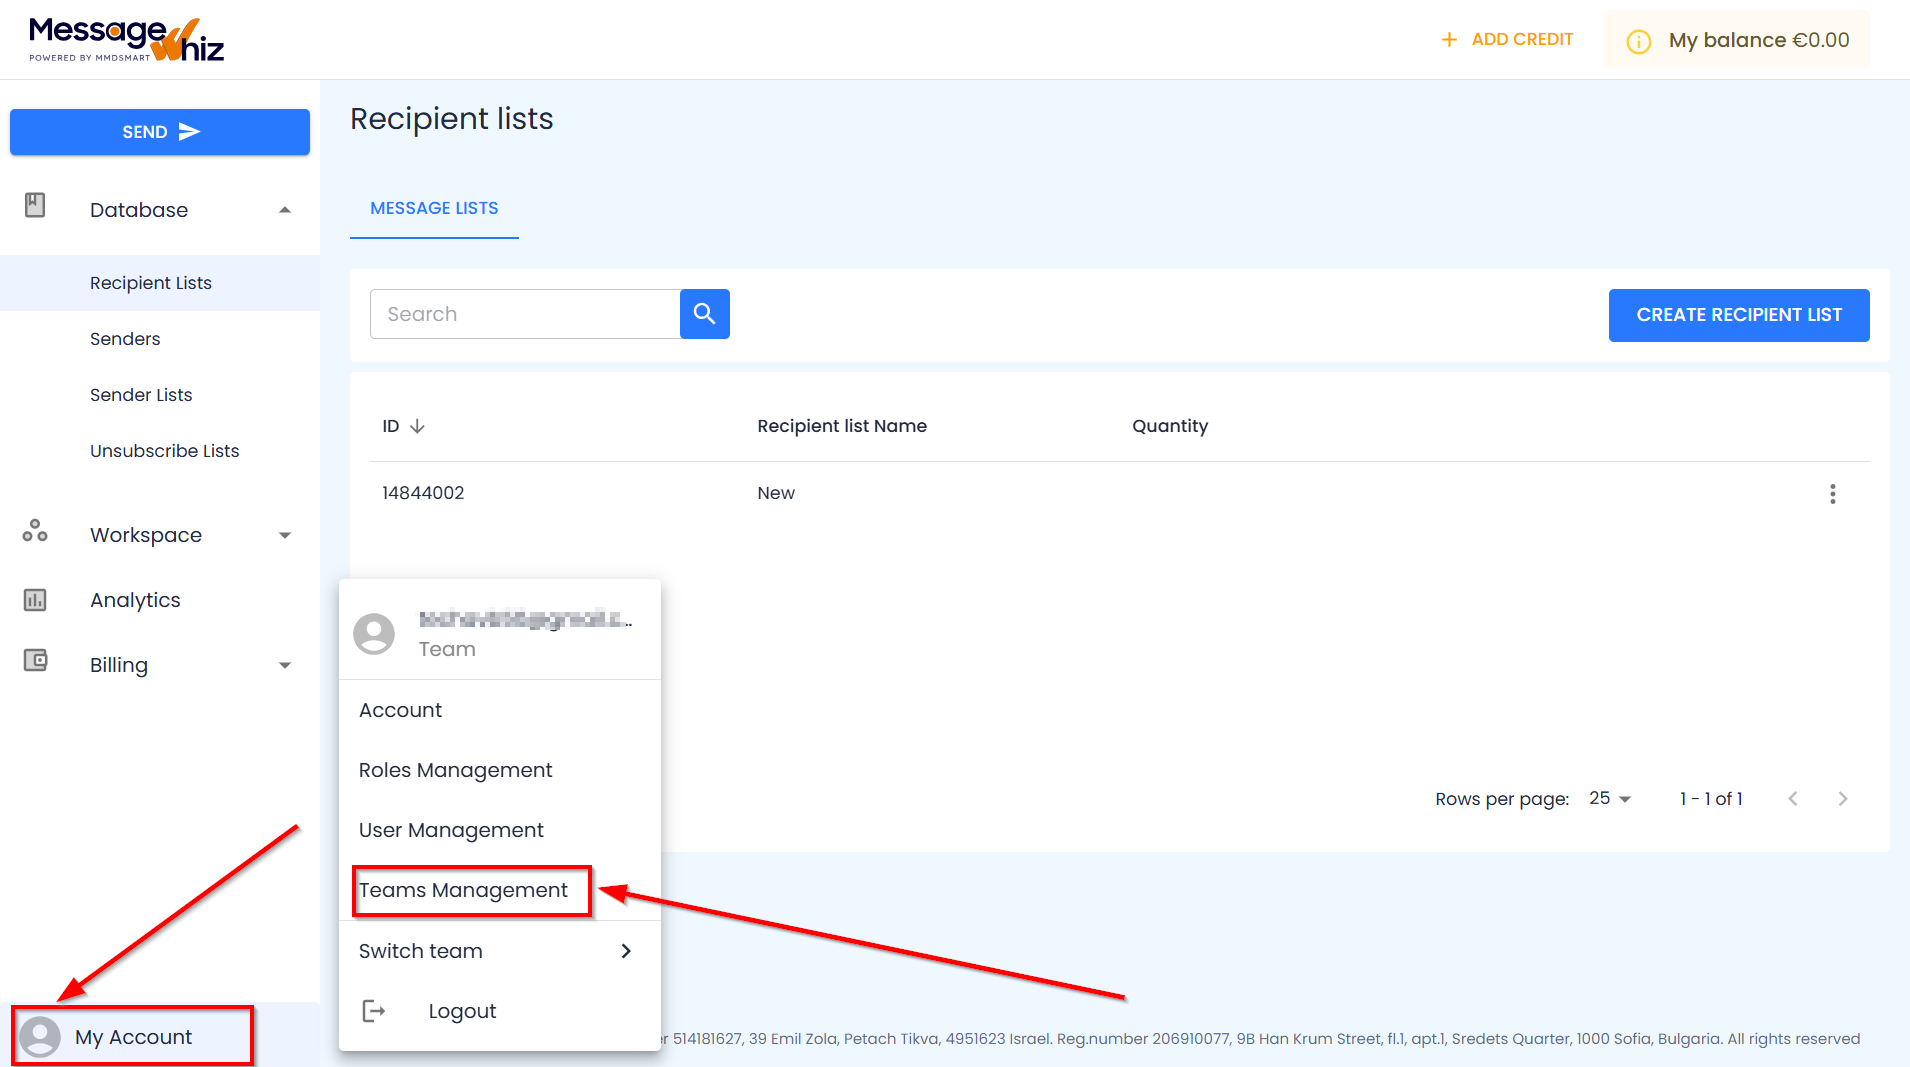Click the My Account avatar icon
Image resolution: width=1910 pixels, height=1067 pixels.
(40, 1037)
